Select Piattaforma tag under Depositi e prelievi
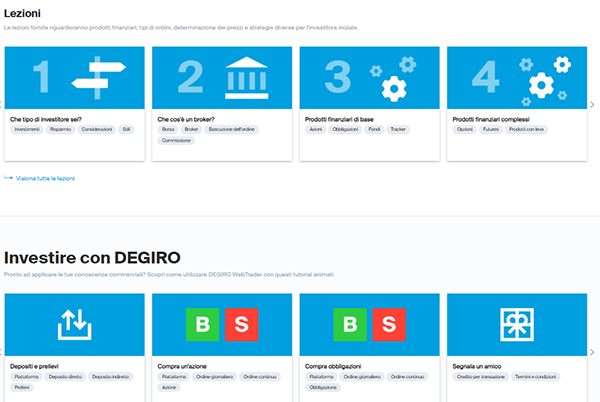 pyautogui.click(x=26, y=377)
